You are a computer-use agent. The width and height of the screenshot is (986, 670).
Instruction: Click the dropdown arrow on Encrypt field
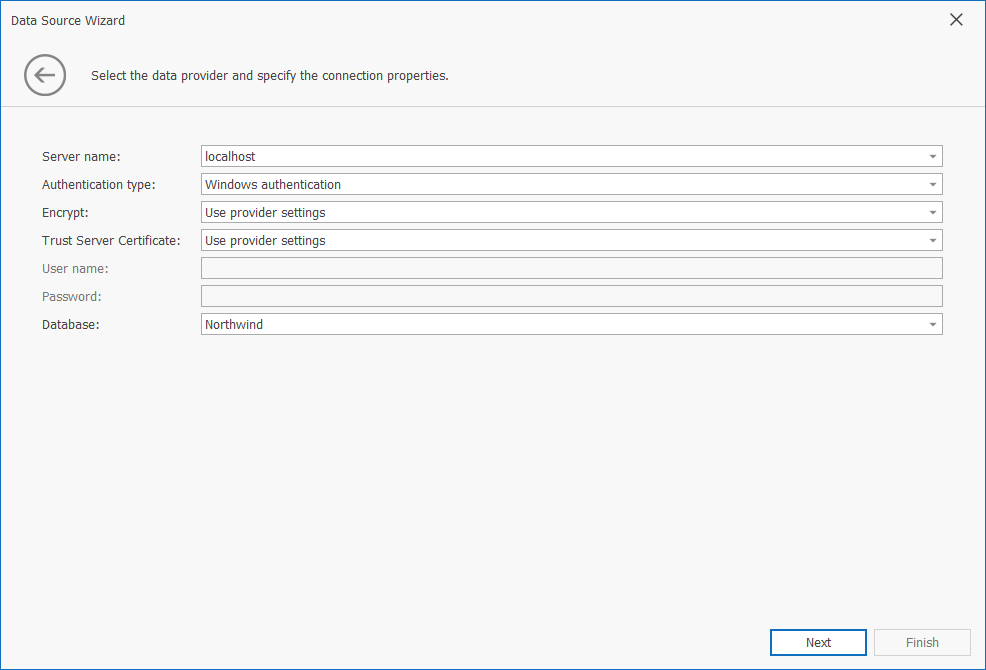tap(932, 212)
